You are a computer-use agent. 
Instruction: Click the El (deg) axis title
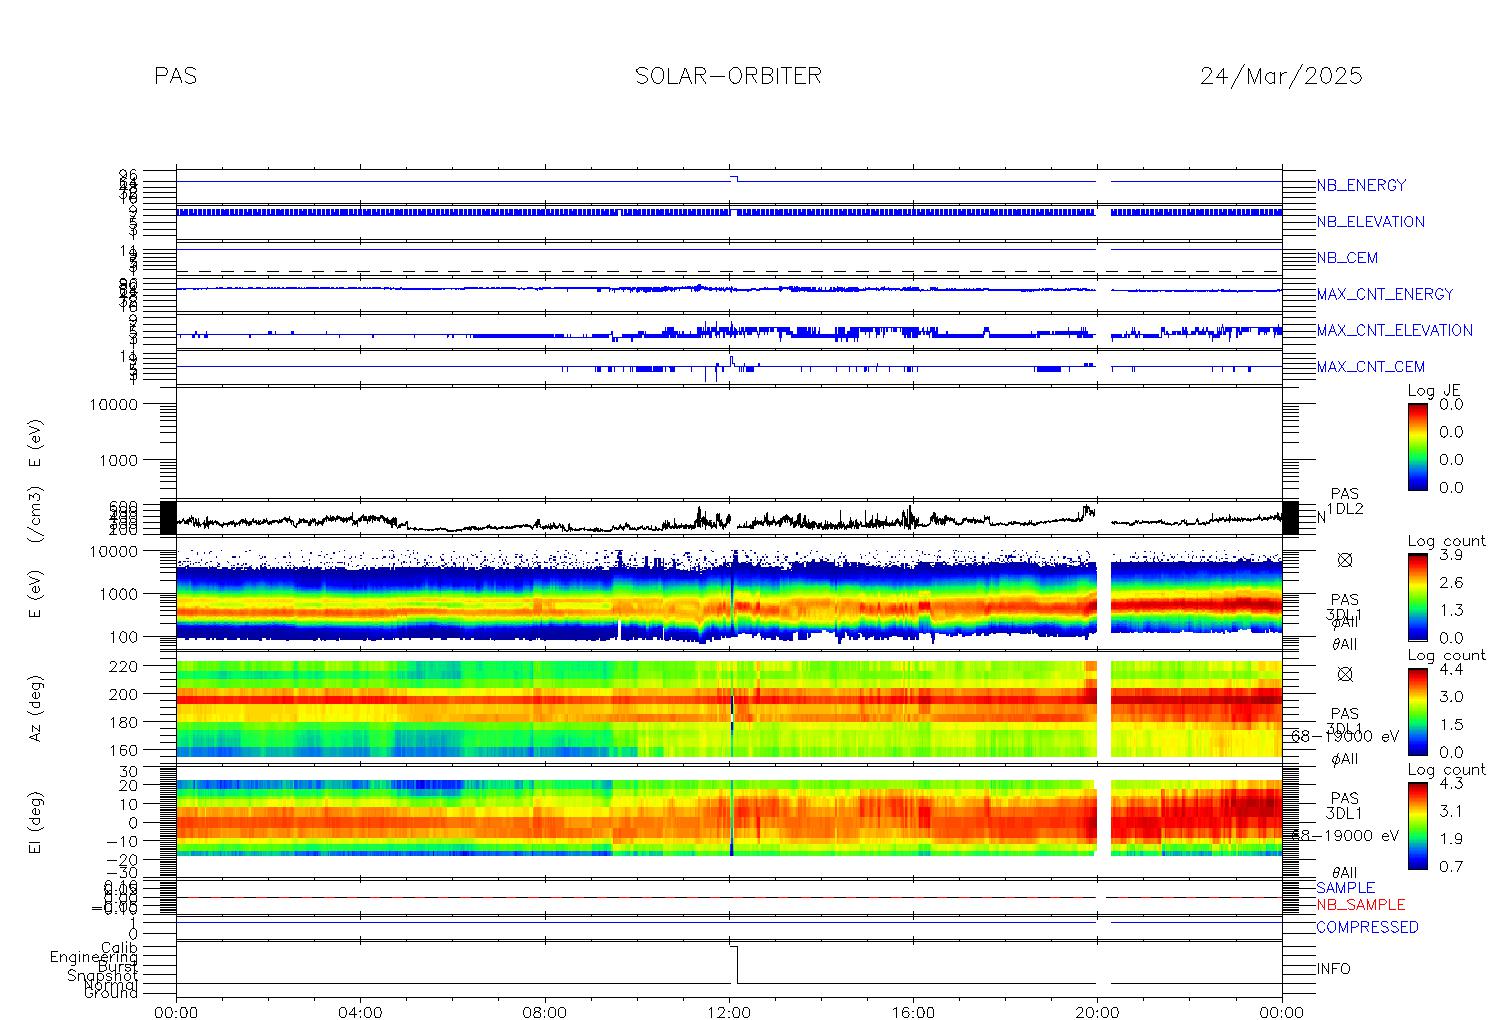(35, 824)
